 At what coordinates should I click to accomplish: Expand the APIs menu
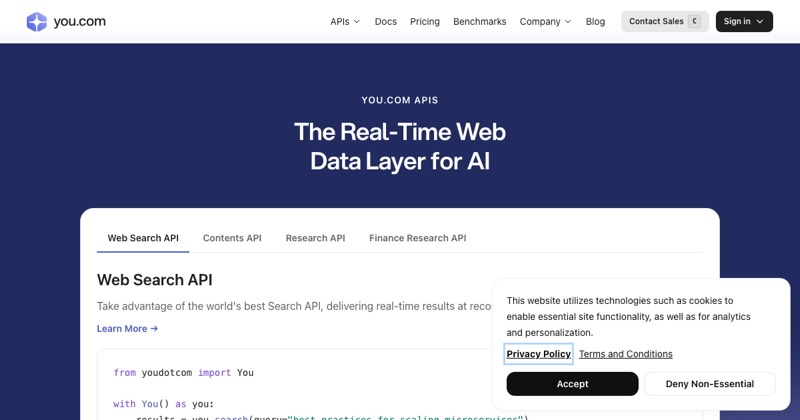345,21
